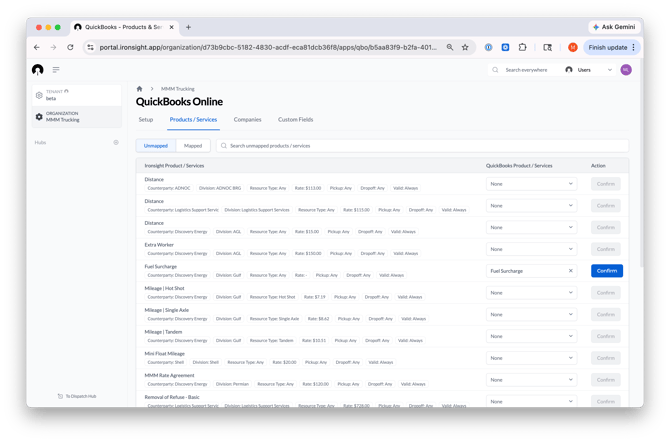Open the 1Password extension icon
The width and height of the screenshot is (670, 442).
click(488, 47)
